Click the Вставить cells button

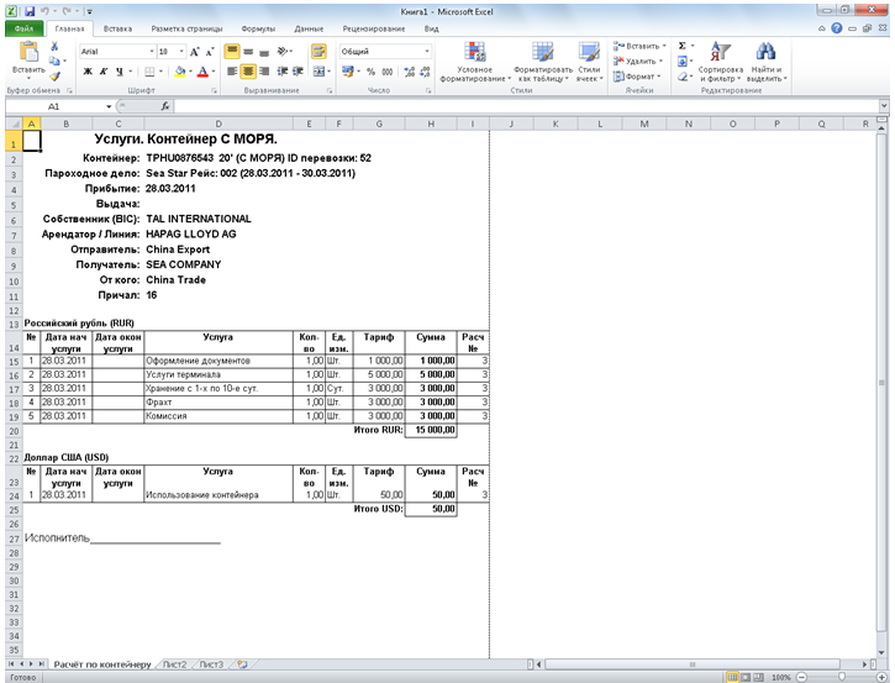(639, 46)
